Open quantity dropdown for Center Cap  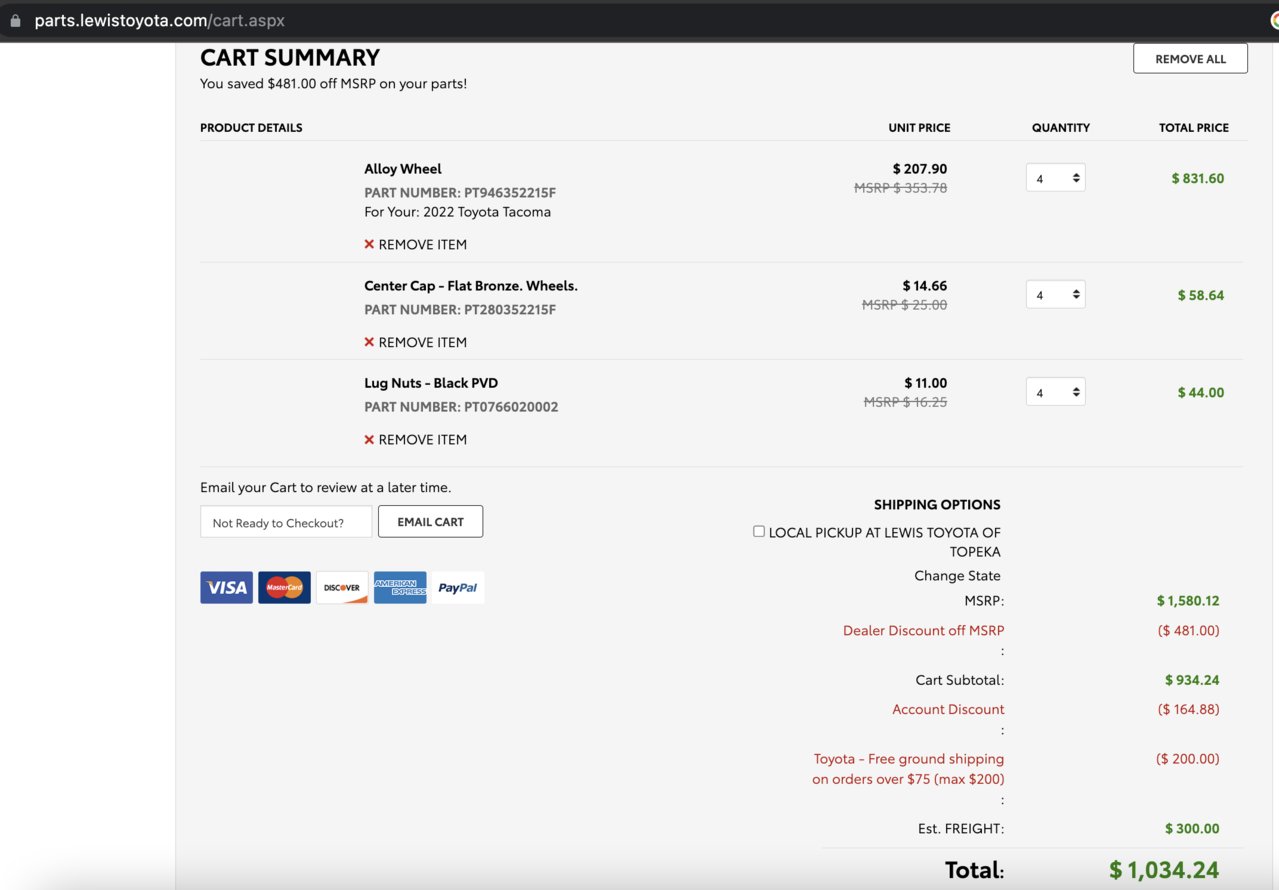(x=1055, y=295)
